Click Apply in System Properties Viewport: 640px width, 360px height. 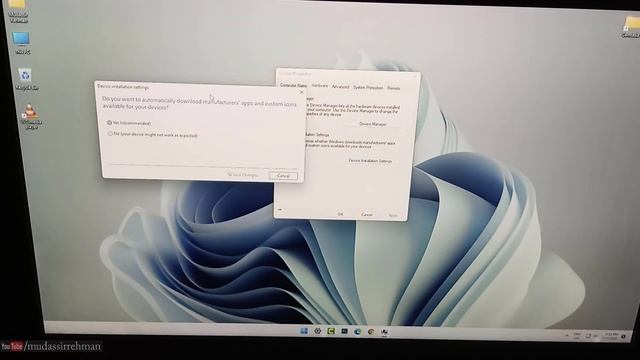(x=393, y=216)
